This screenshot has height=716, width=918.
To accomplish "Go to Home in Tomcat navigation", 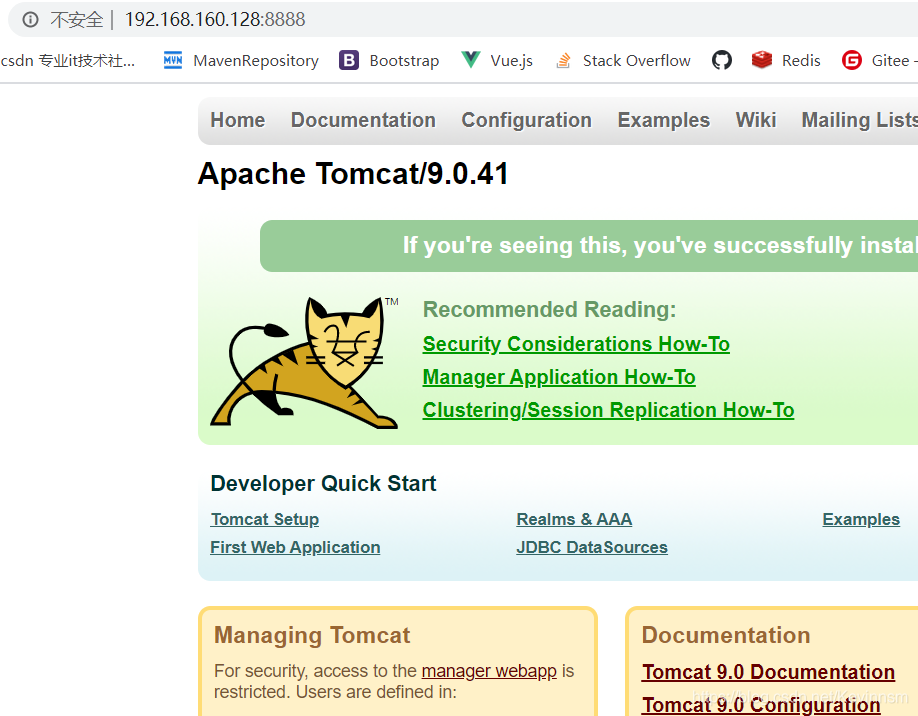I will click(x=238, y=120).
